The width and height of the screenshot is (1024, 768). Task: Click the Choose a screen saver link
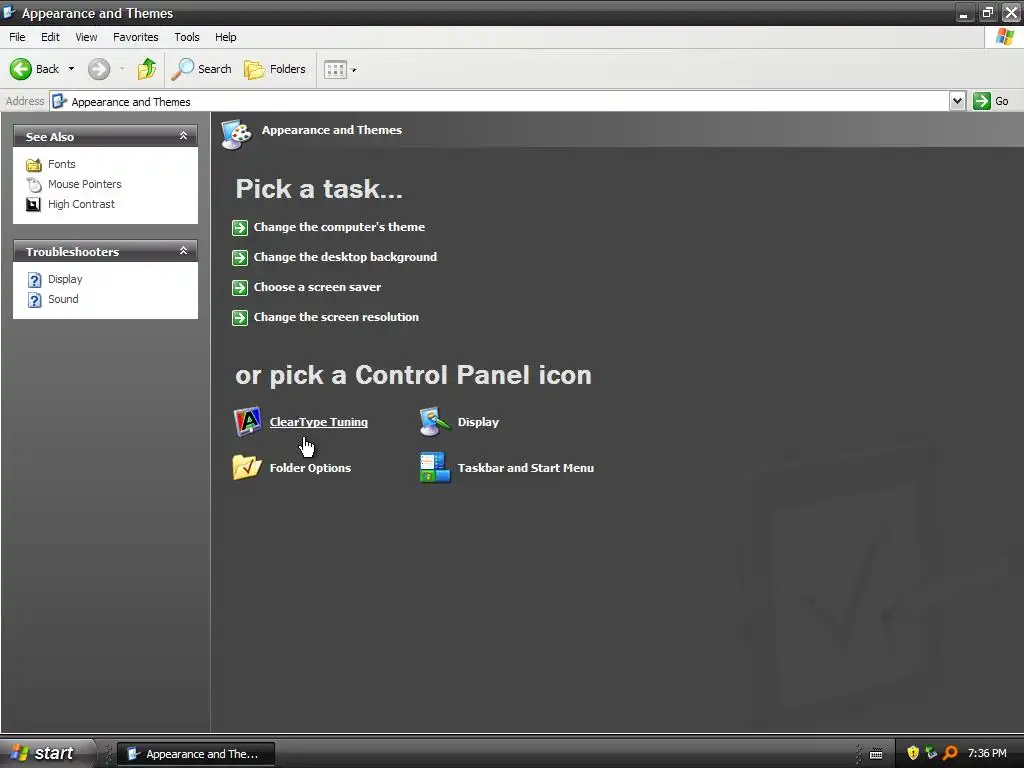click(317, 287)
